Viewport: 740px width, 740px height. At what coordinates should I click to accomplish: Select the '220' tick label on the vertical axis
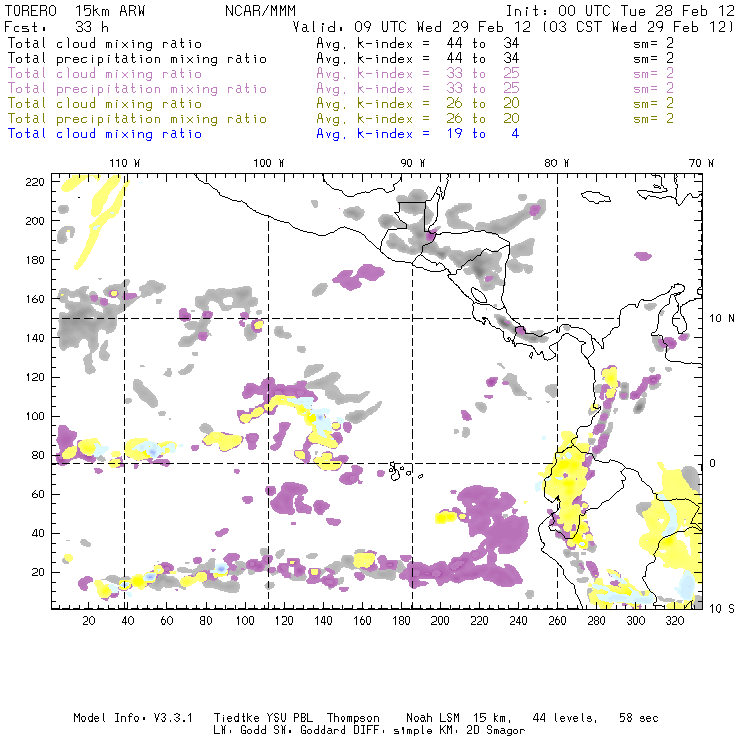pos(35,182)
